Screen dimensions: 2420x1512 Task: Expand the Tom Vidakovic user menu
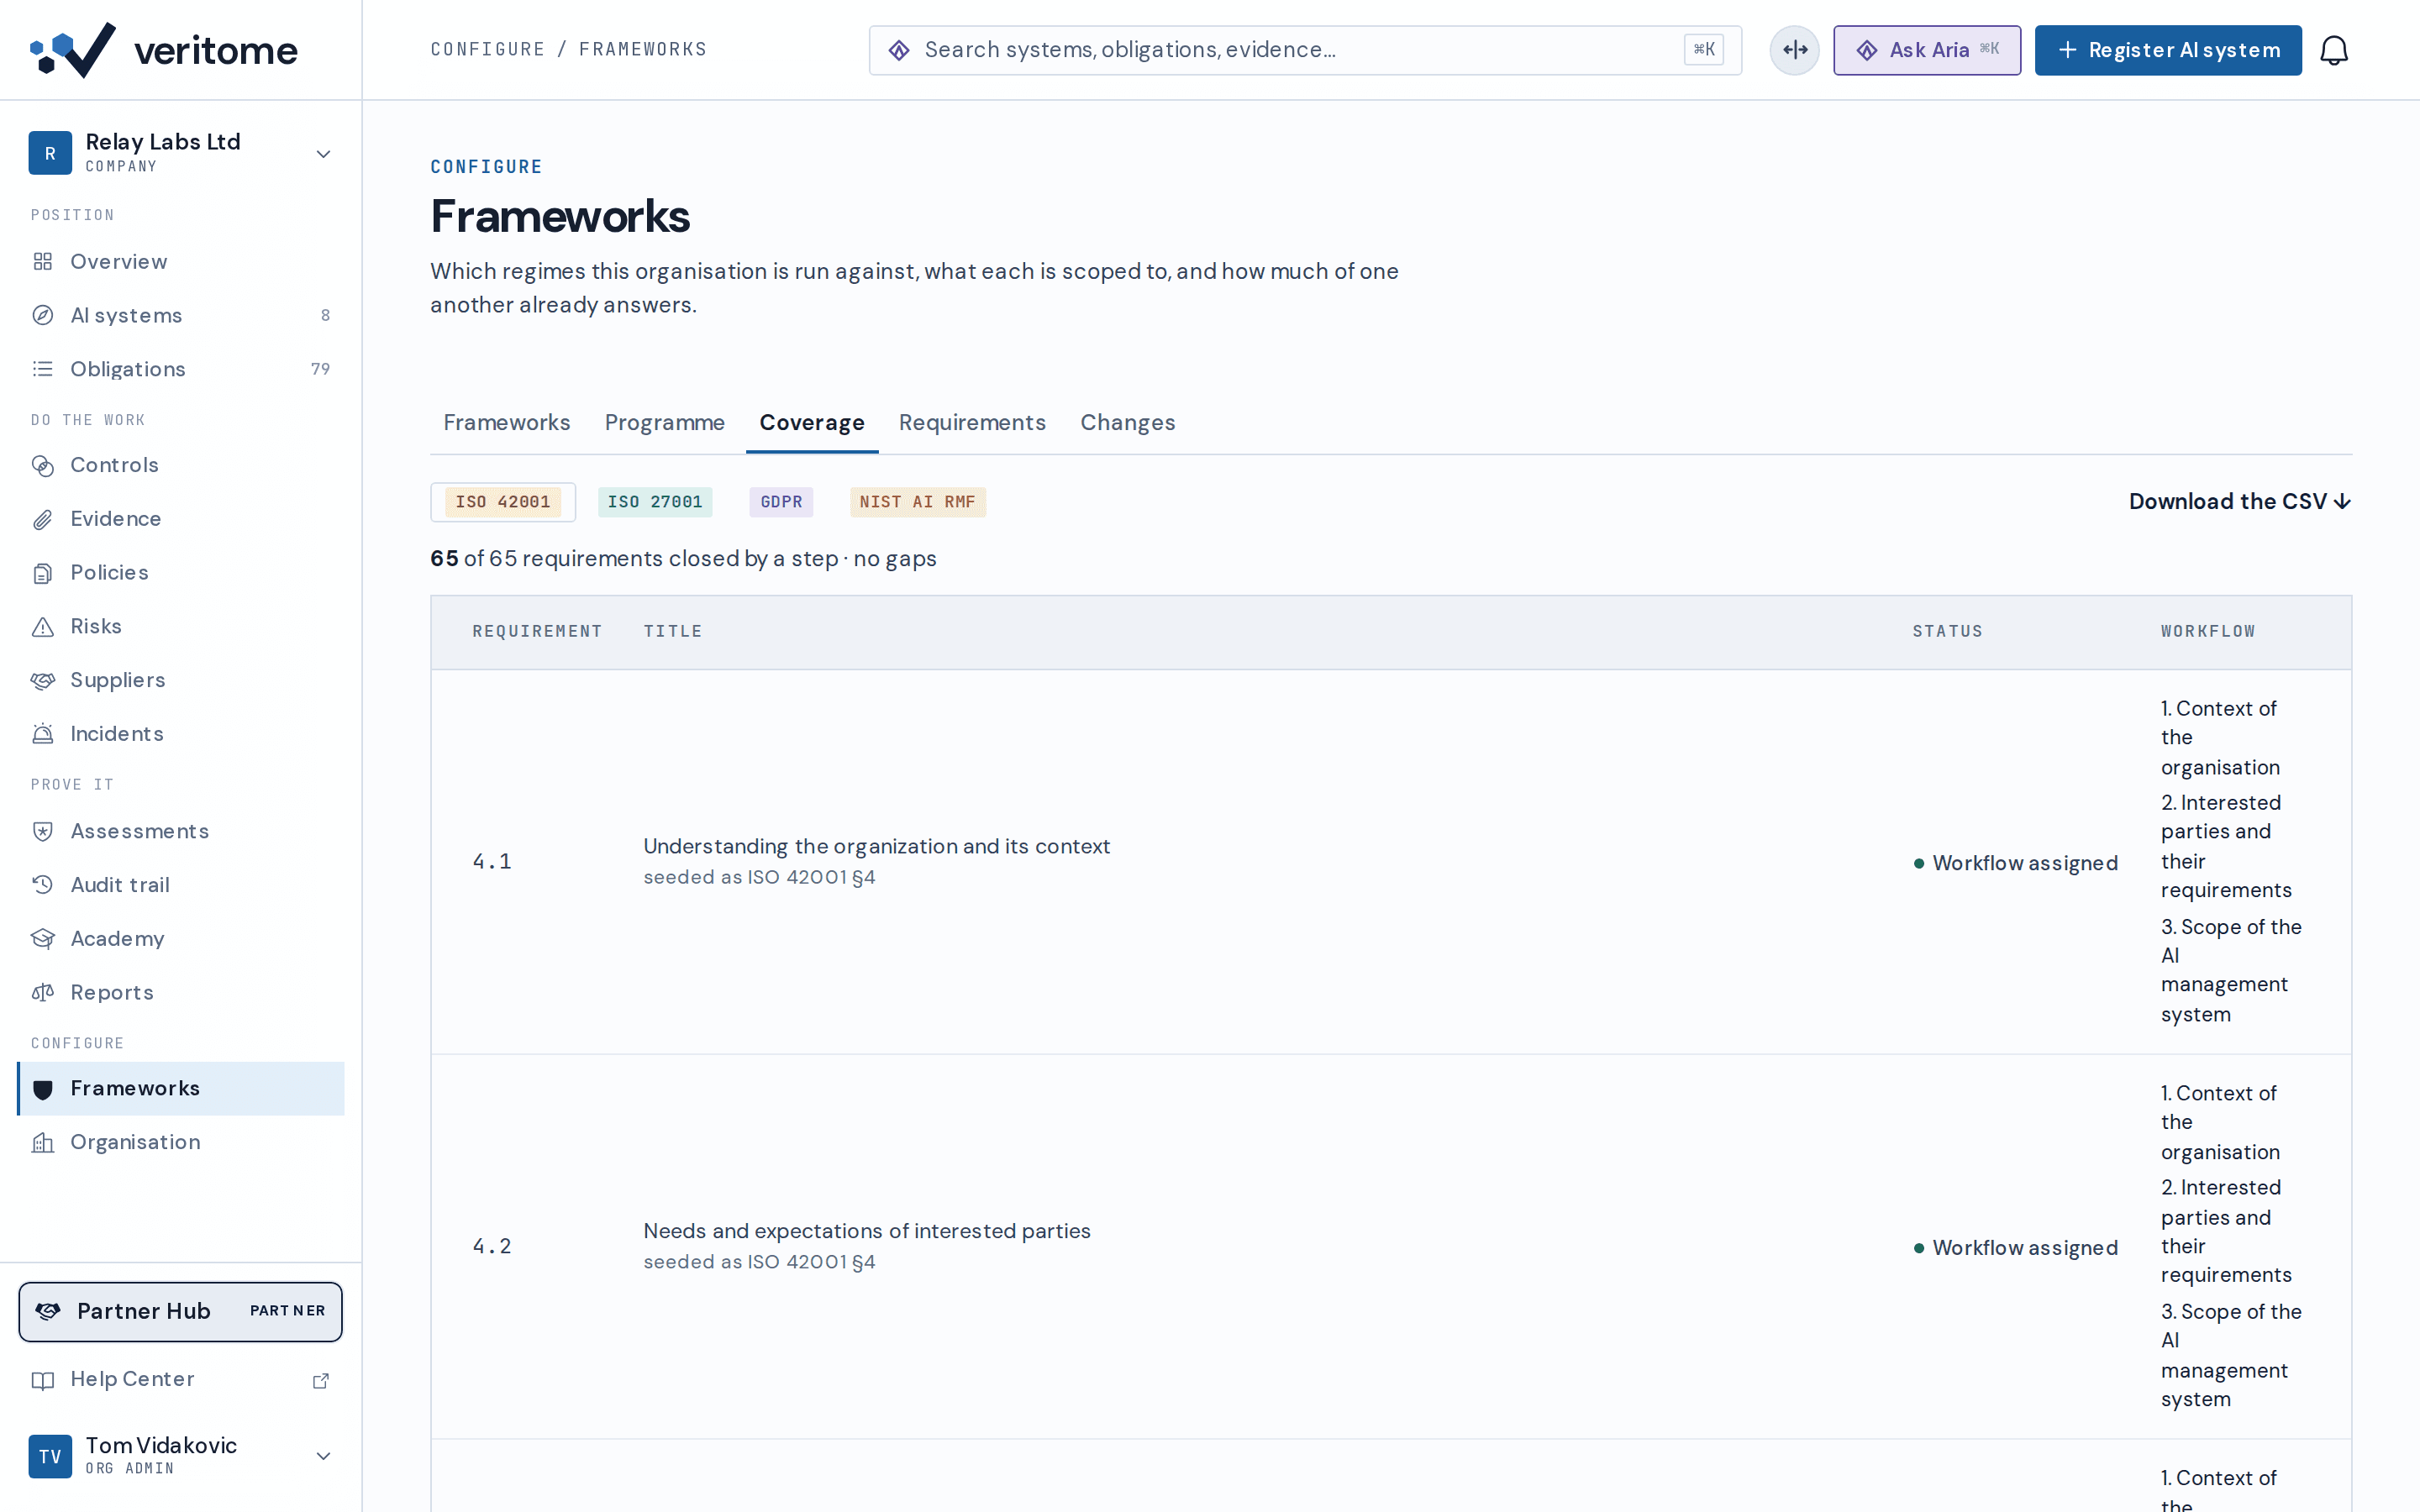(323, 1456)
